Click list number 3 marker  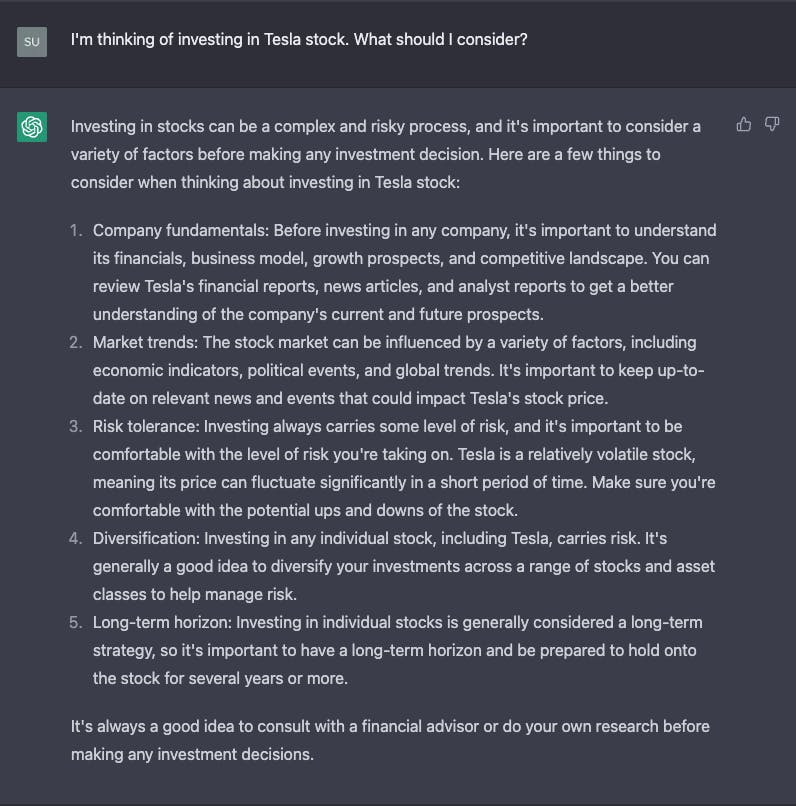coord(76,427)
